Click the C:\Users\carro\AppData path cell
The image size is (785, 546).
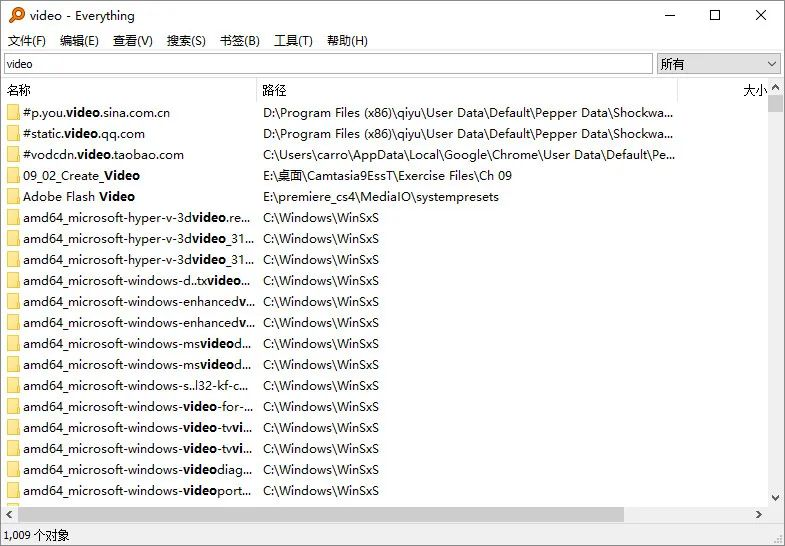pyautogui.click(x=469, y=155)
